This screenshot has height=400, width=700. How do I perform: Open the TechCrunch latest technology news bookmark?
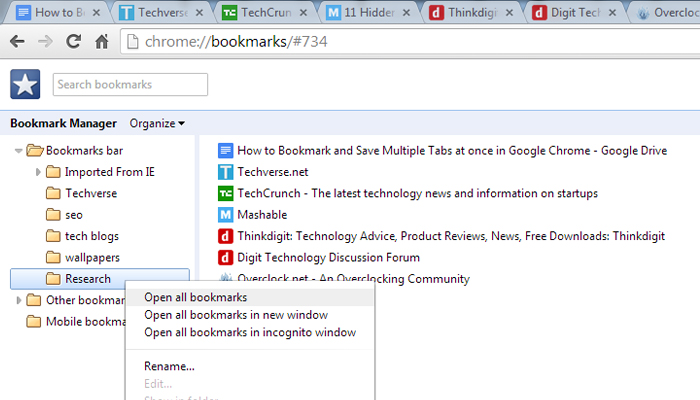pos(417,193)
